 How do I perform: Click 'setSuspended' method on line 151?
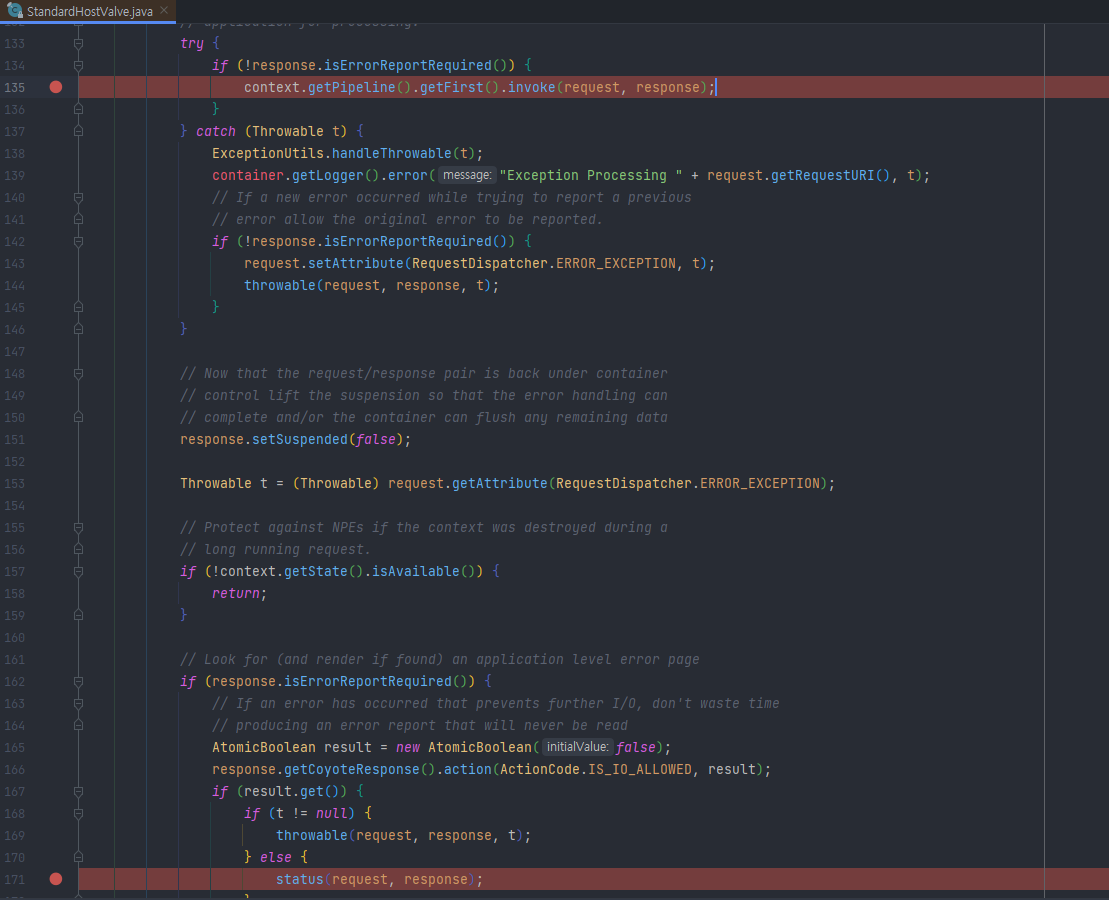[x=300, y=439]
